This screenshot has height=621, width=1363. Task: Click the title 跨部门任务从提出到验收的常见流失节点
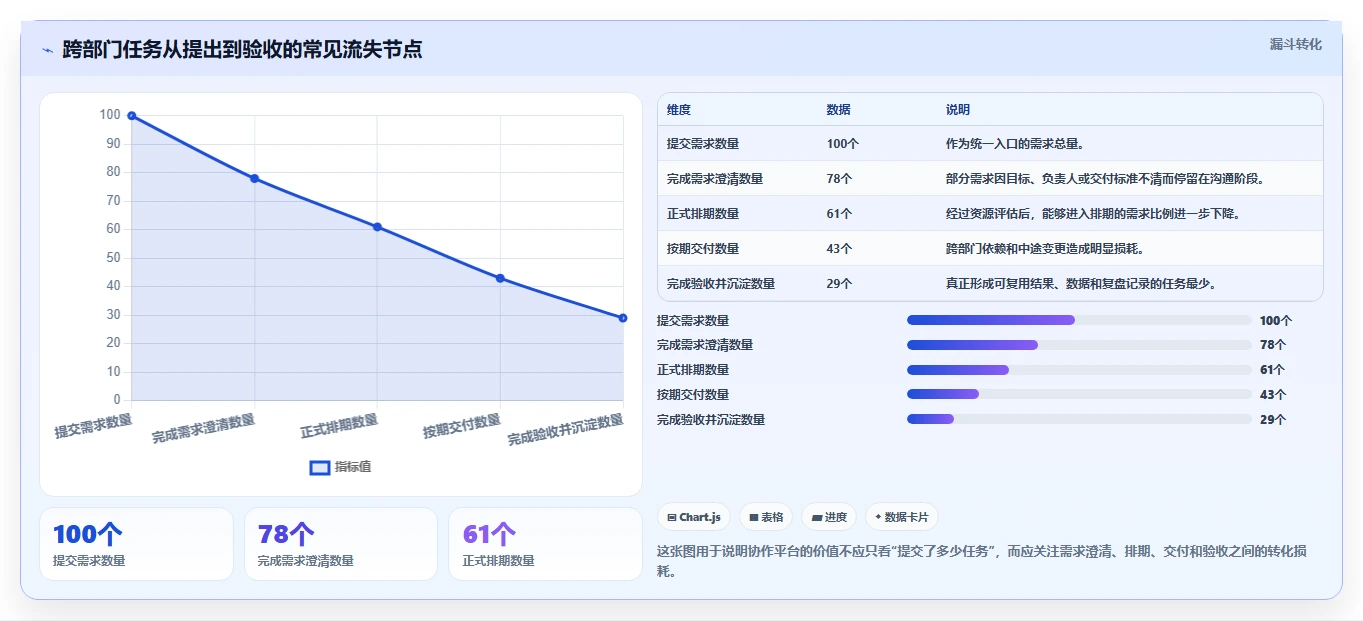(242, 49)
